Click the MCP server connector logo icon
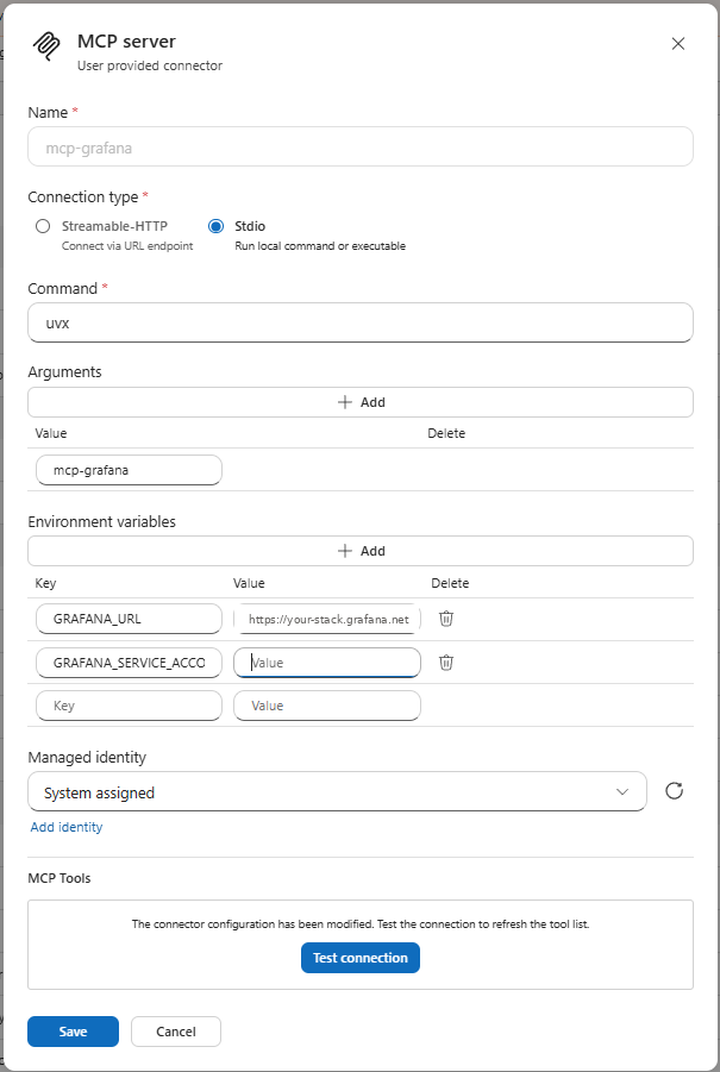Image resolution: width=720 pixels, height=1072 pixels. point(46,48)
